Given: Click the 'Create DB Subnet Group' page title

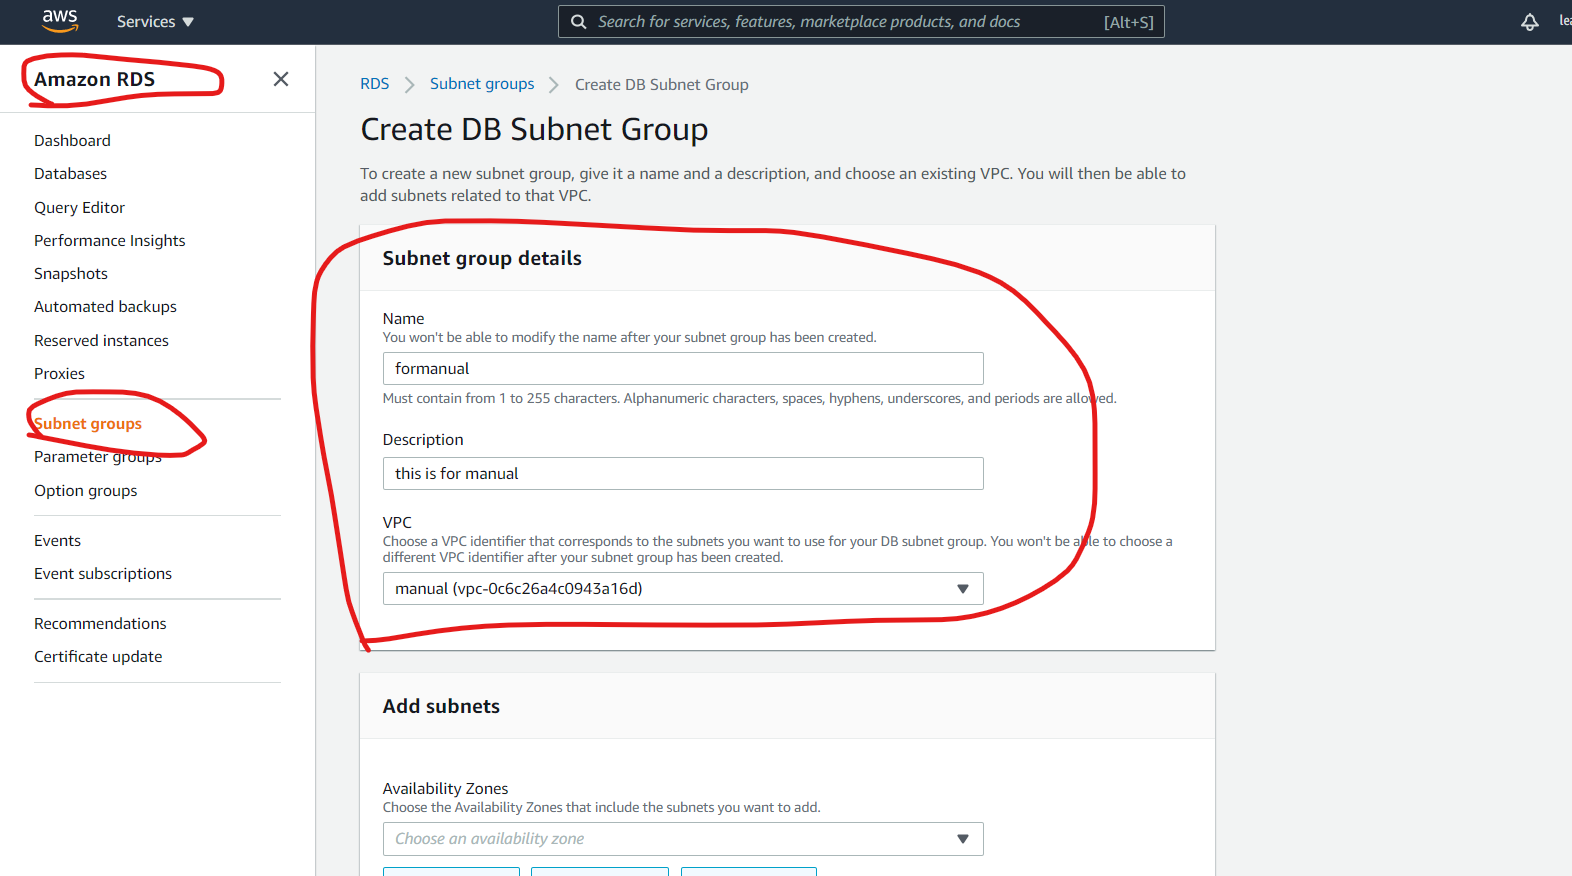Looking at the screenshot, I should click(x=534, y=130).
